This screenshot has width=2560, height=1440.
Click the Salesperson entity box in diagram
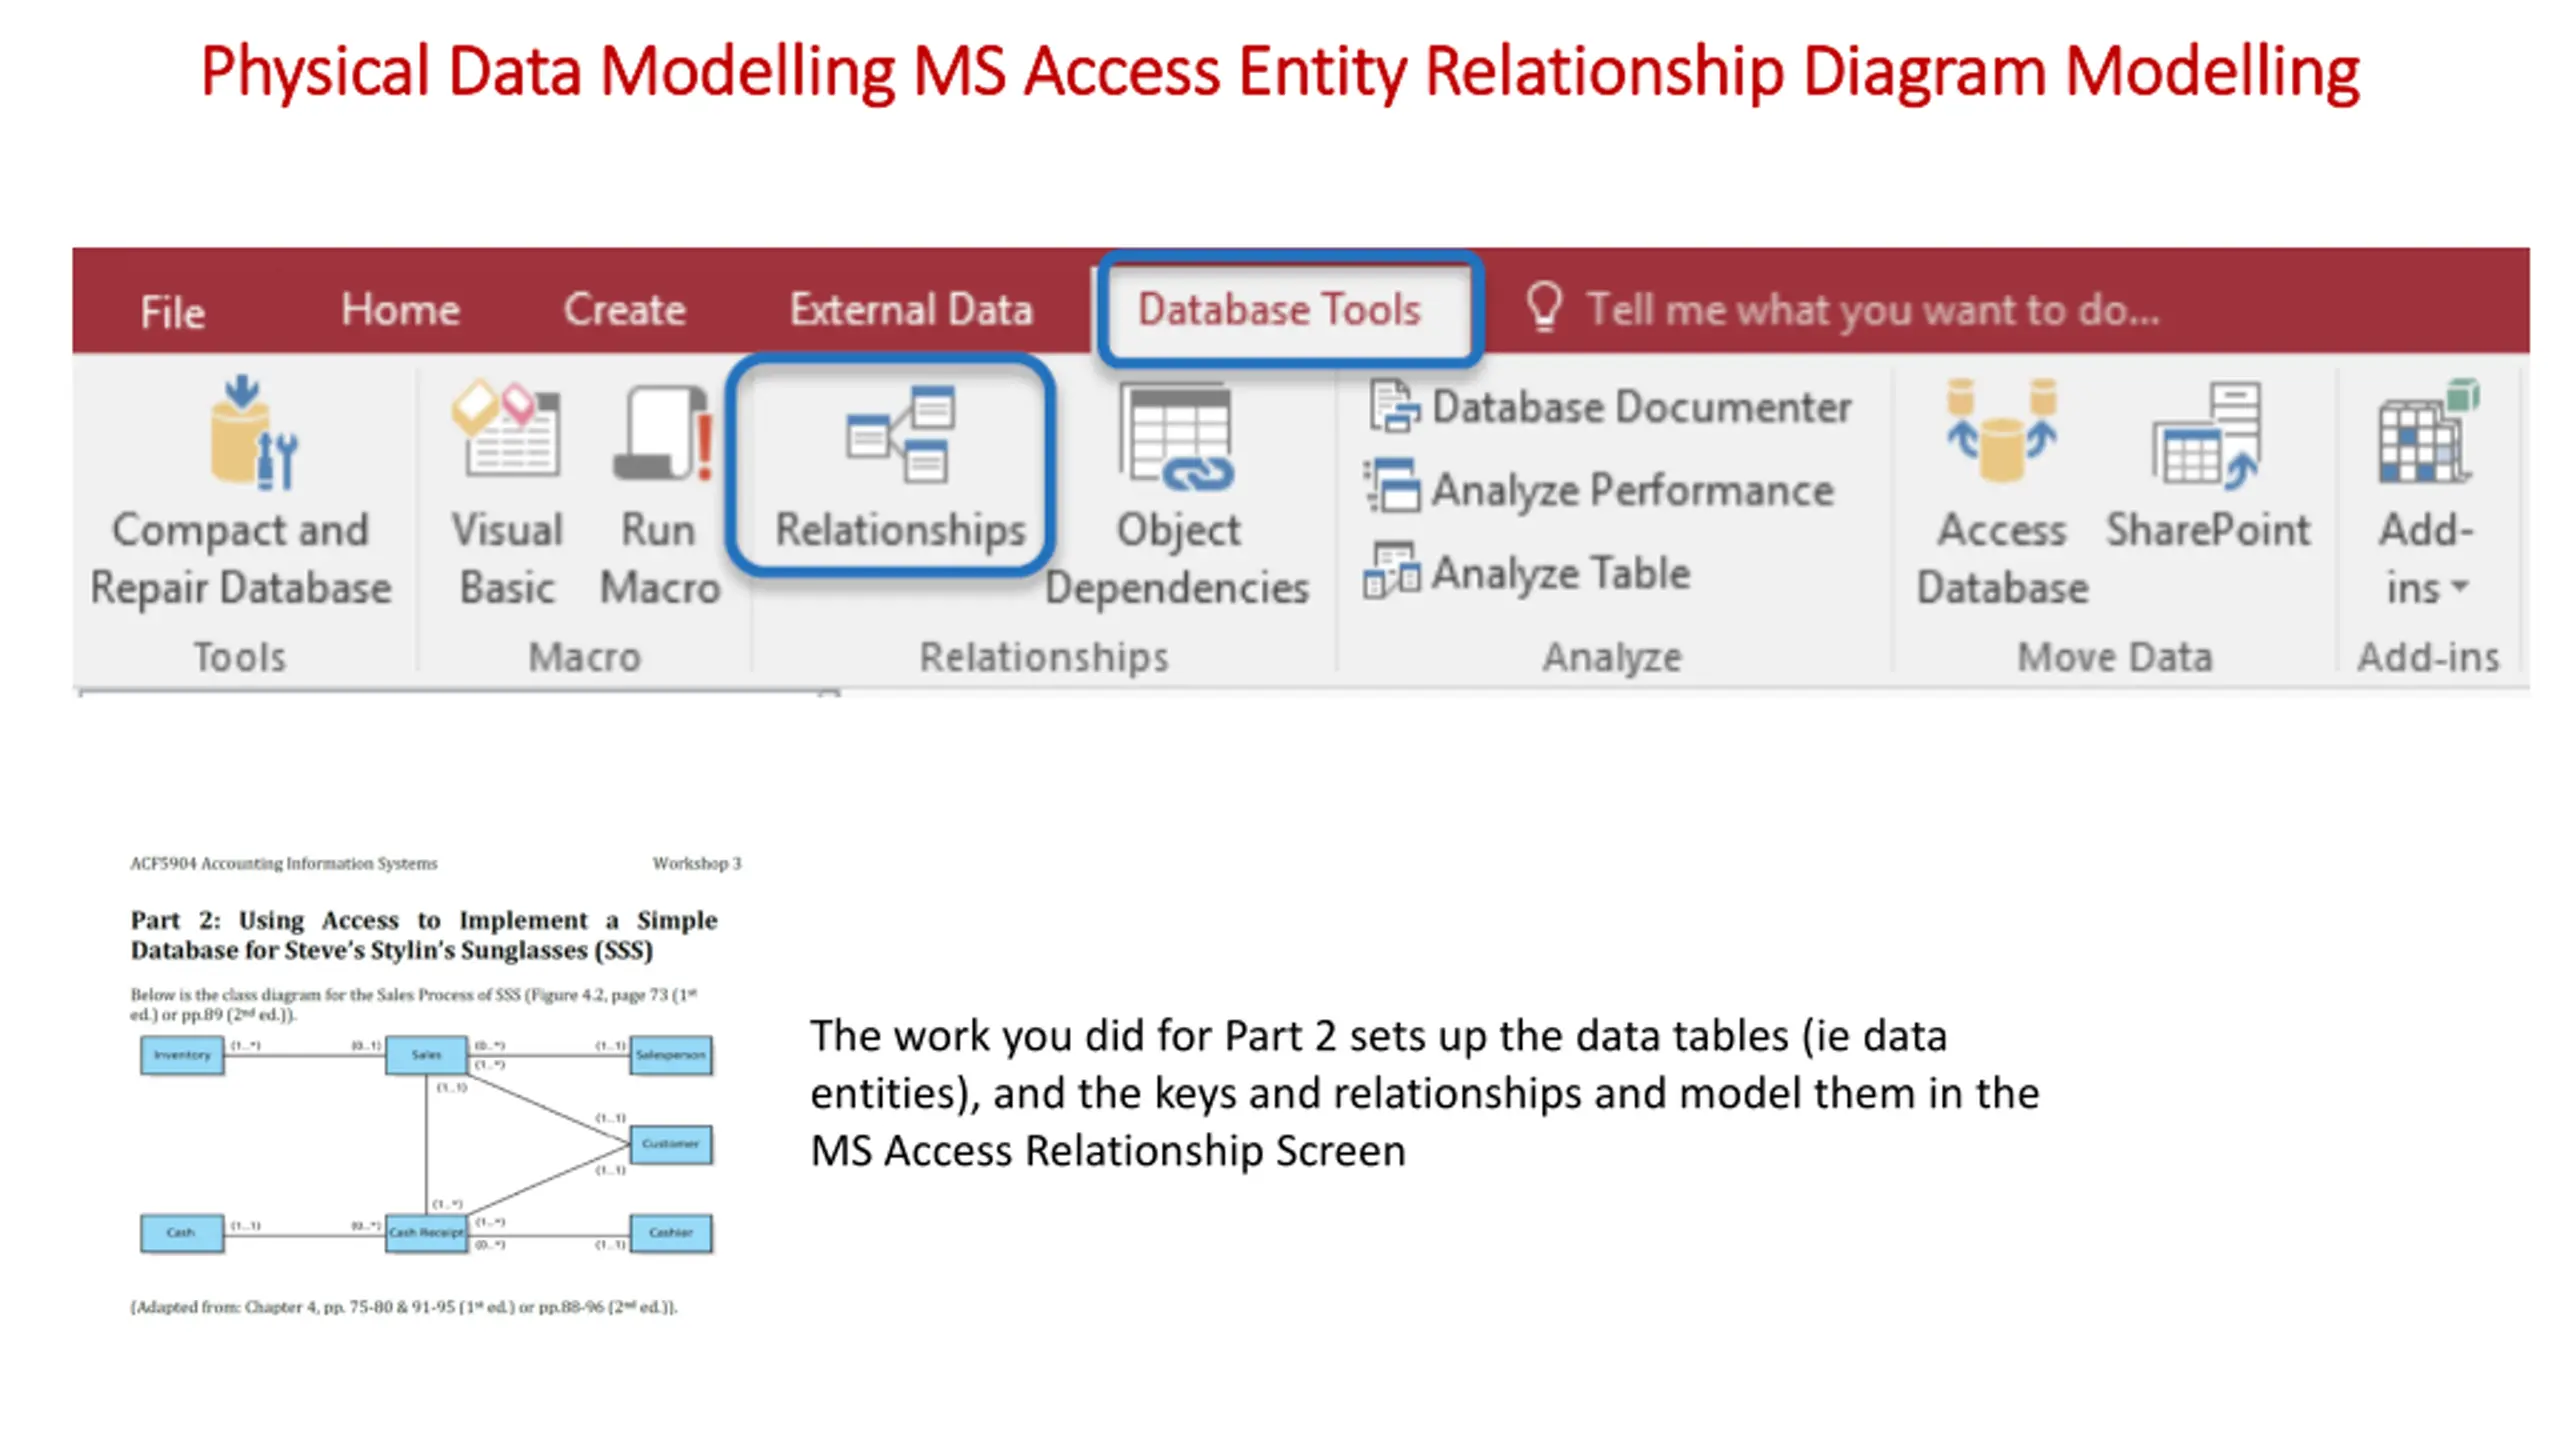pos(671,1055)
